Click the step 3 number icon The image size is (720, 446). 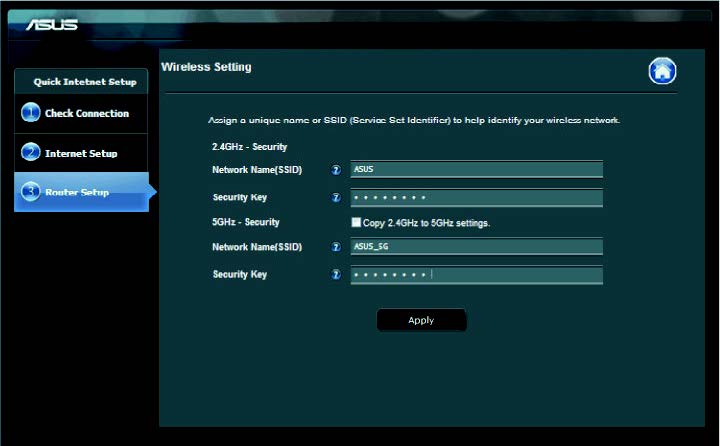[x=31, y=192]
